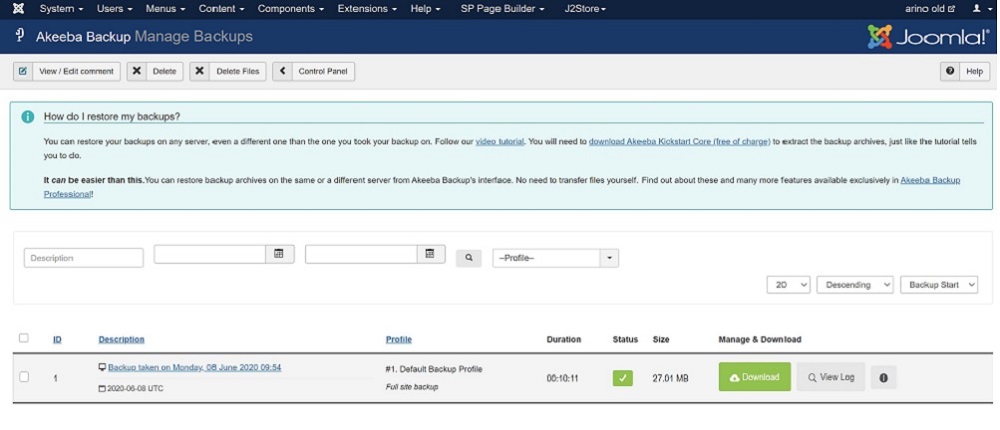Open the user account icon menu
The width and height of the screenshot is (1000, 430).
980,9
